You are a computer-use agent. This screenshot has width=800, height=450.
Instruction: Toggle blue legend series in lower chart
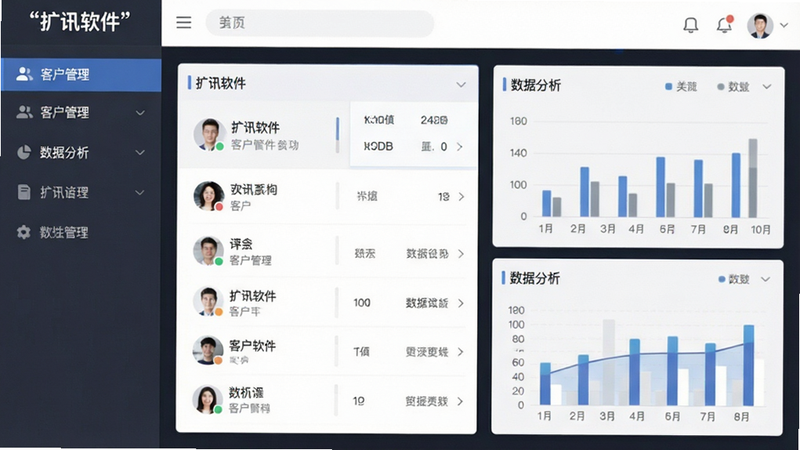[734, 279]
